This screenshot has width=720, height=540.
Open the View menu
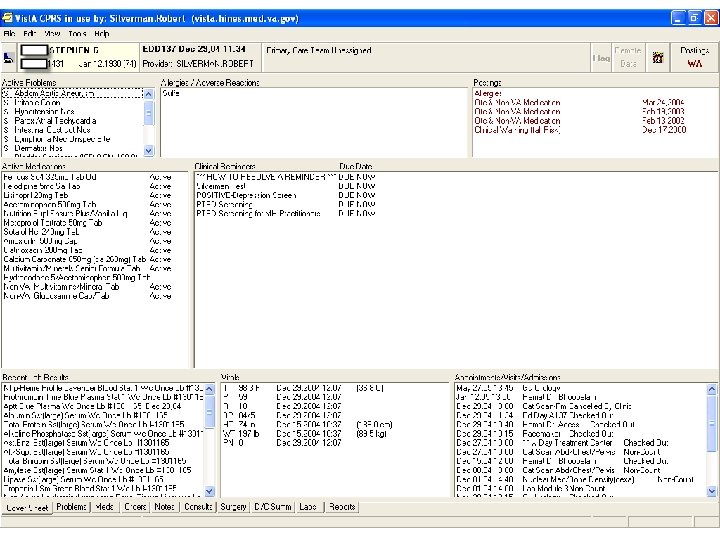53,33
